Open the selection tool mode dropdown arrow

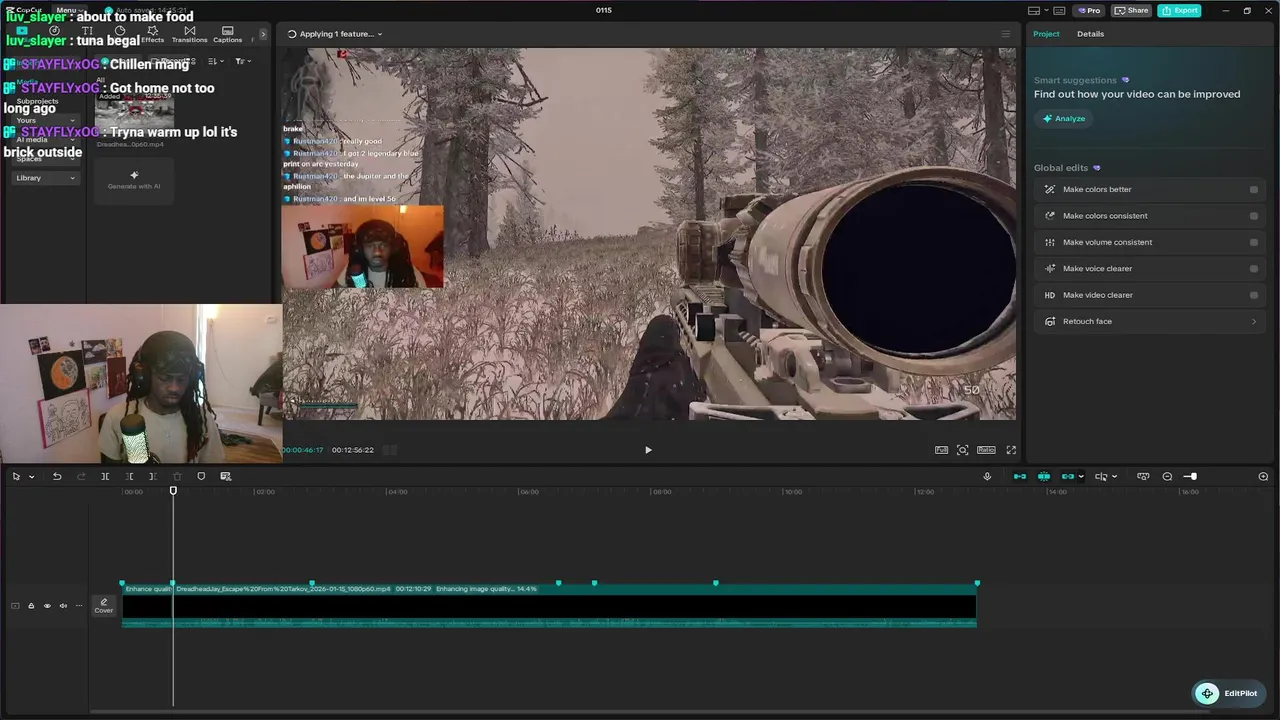point(31,477)
